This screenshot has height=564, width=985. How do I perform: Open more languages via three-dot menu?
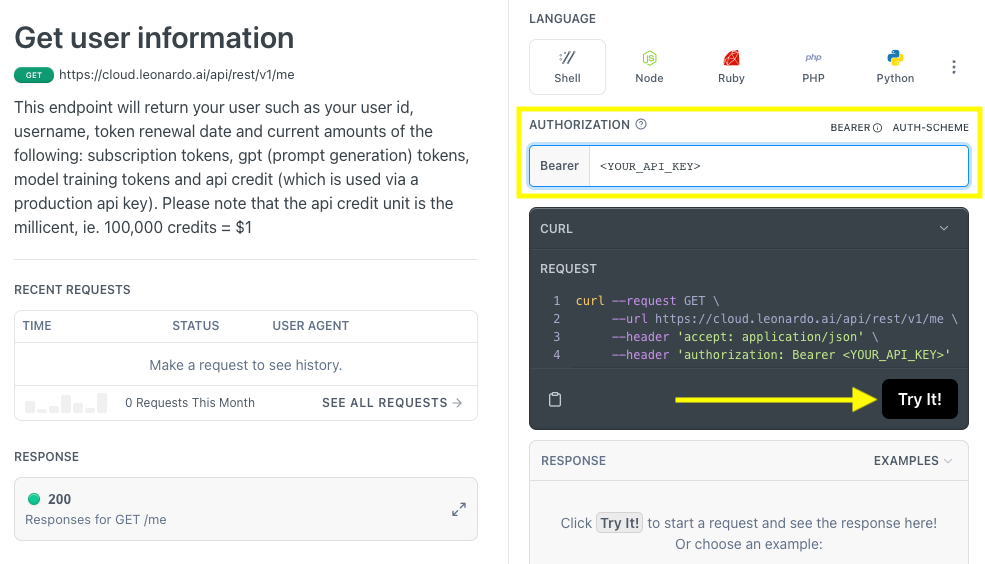954,67
